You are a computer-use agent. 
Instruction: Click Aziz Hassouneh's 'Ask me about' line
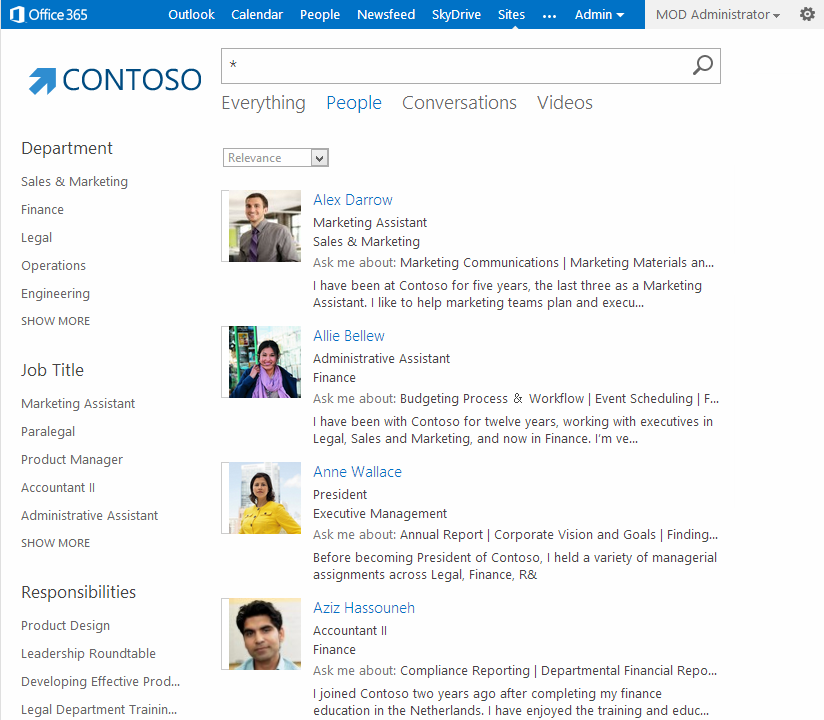coord(514,671)
